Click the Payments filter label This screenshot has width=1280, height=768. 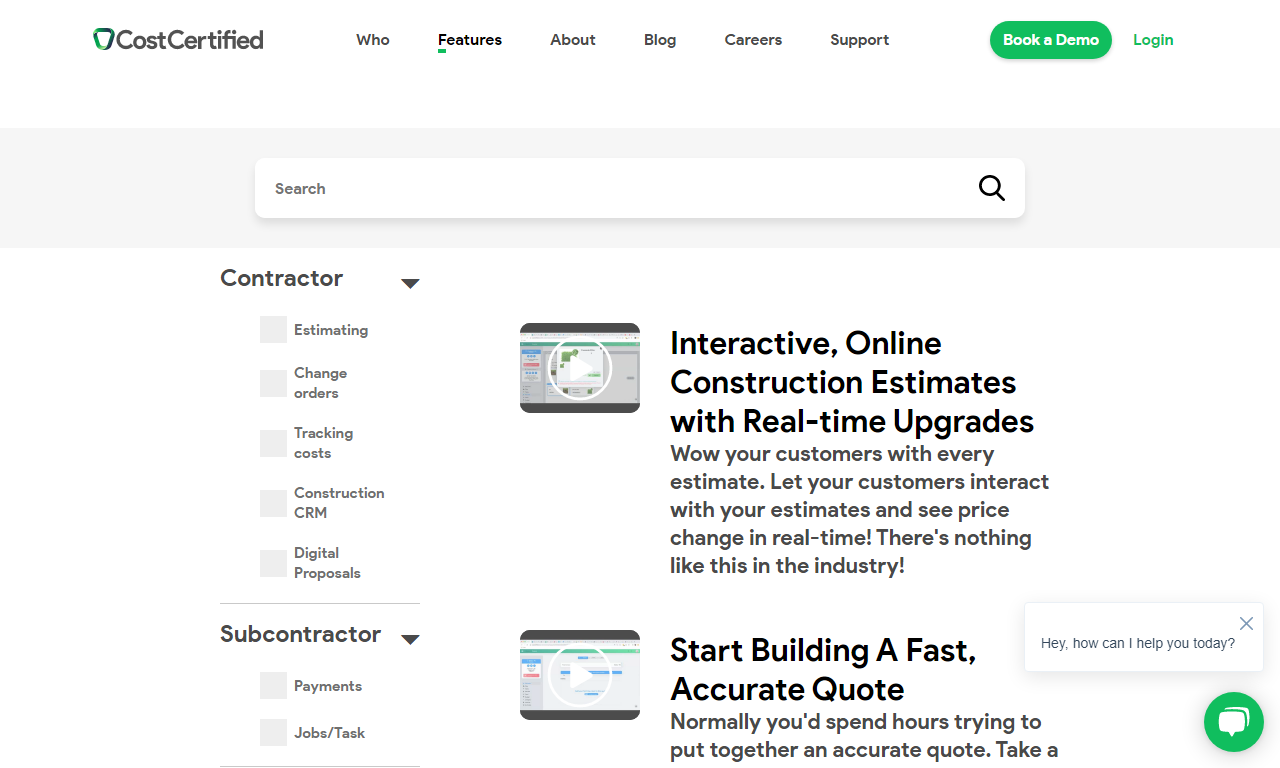point(328,686)
